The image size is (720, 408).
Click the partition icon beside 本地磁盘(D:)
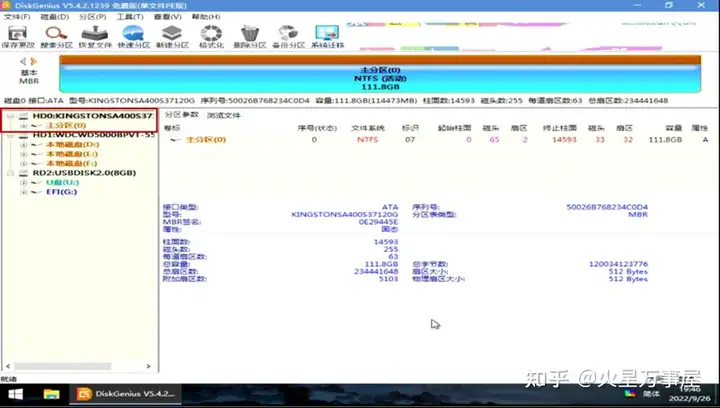[x=37, y=145]
